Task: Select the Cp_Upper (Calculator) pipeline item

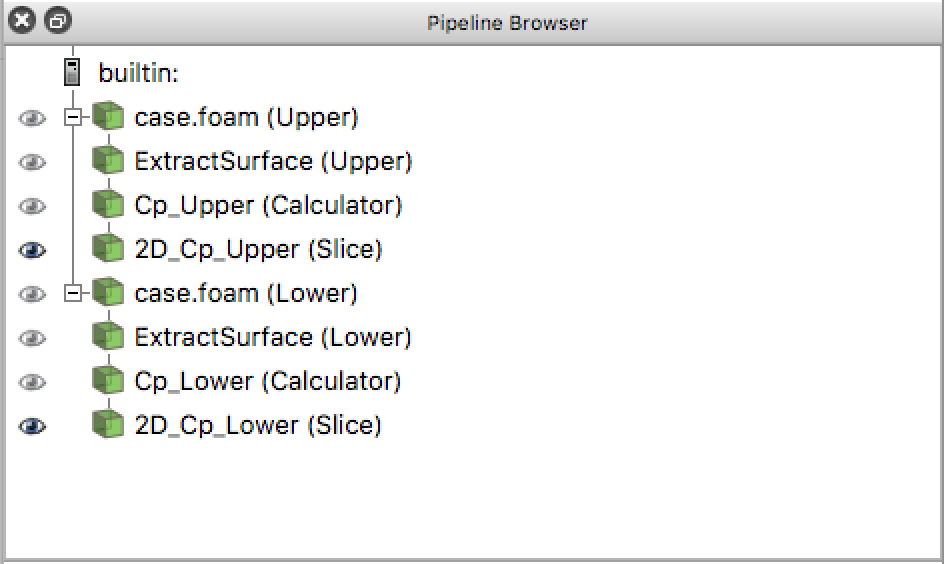Action: click(x=268, y=205)
